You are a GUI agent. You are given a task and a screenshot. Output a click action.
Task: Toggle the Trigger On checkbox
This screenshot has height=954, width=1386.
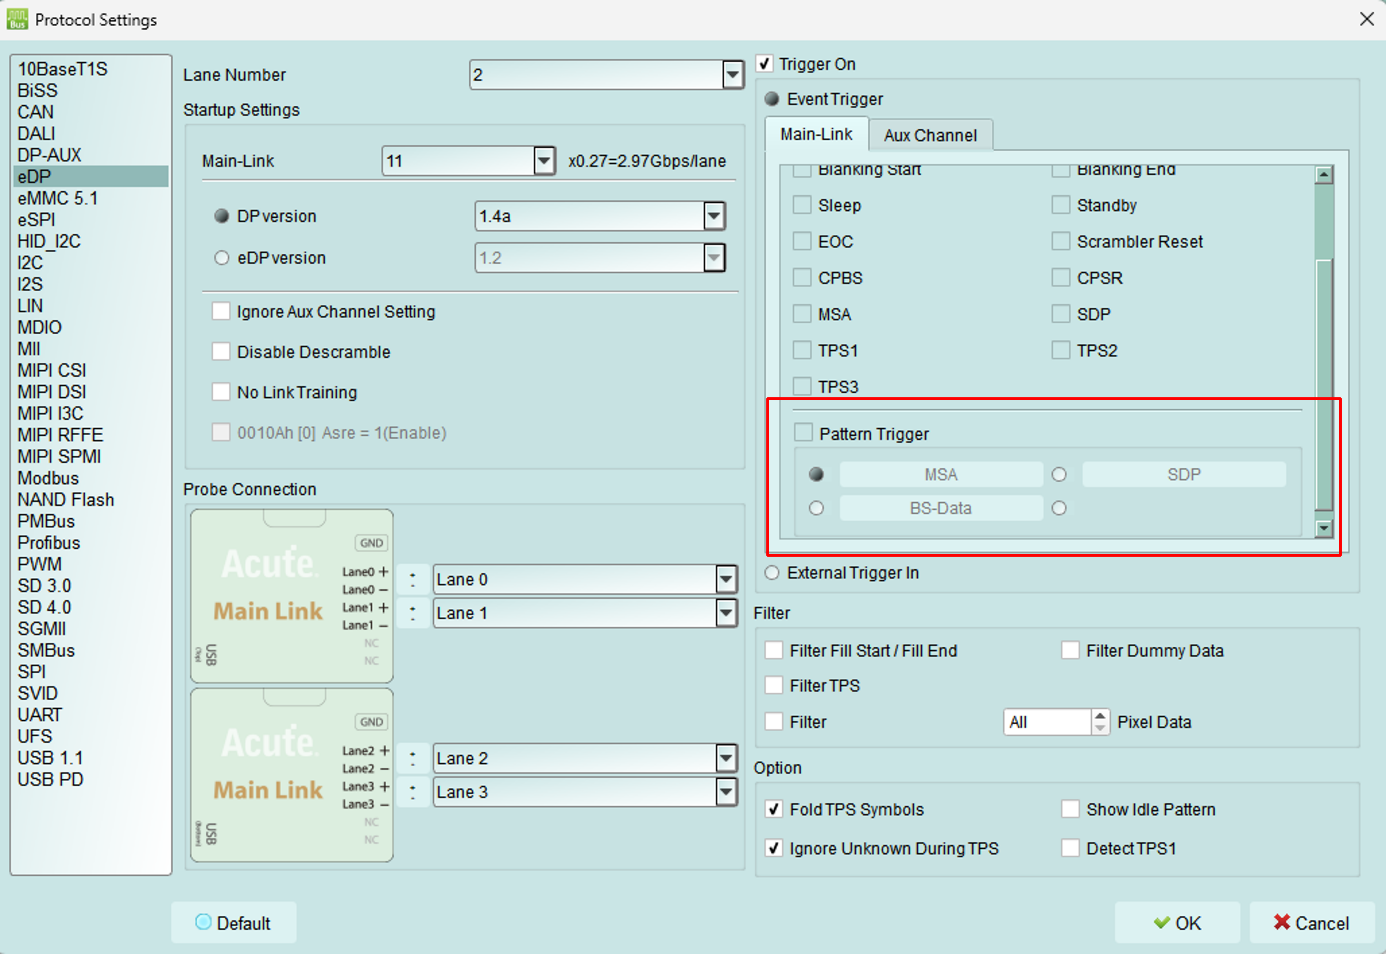tap(765, 64)
